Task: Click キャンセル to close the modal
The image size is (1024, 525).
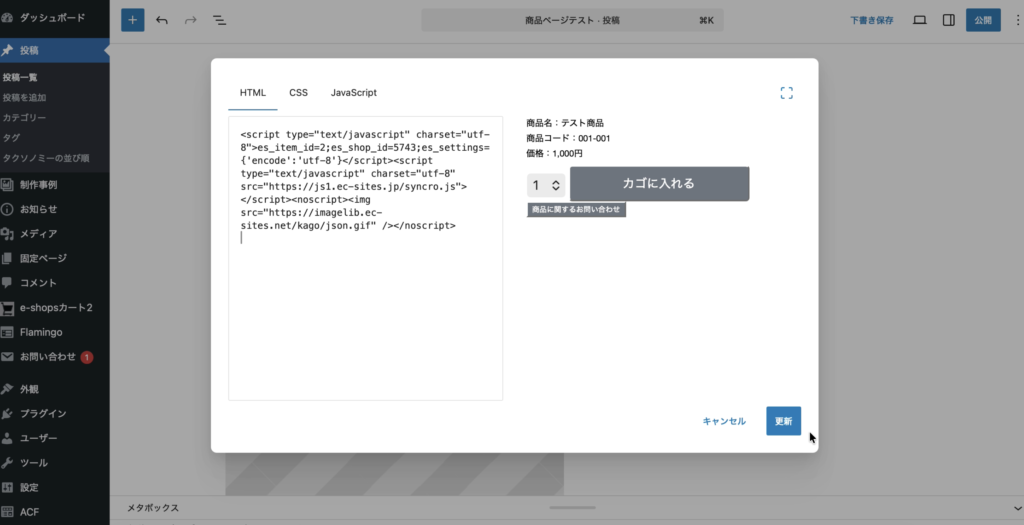Action: tap(724, 421)
